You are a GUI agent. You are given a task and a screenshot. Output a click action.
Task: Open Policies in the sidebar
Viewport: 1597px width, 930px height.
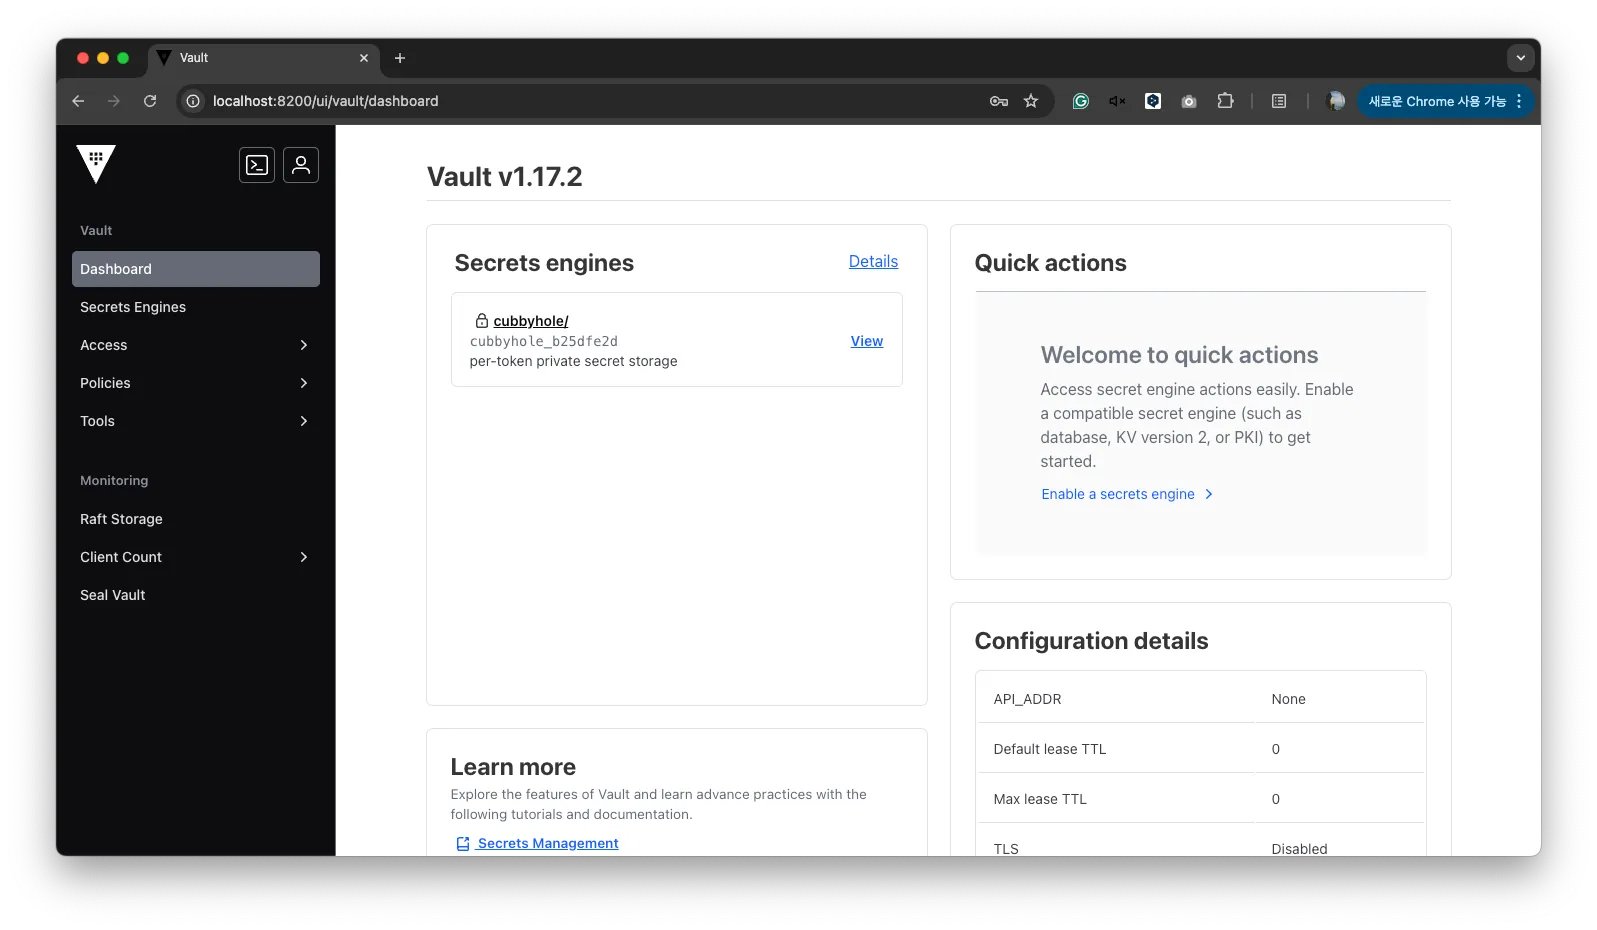196,383
